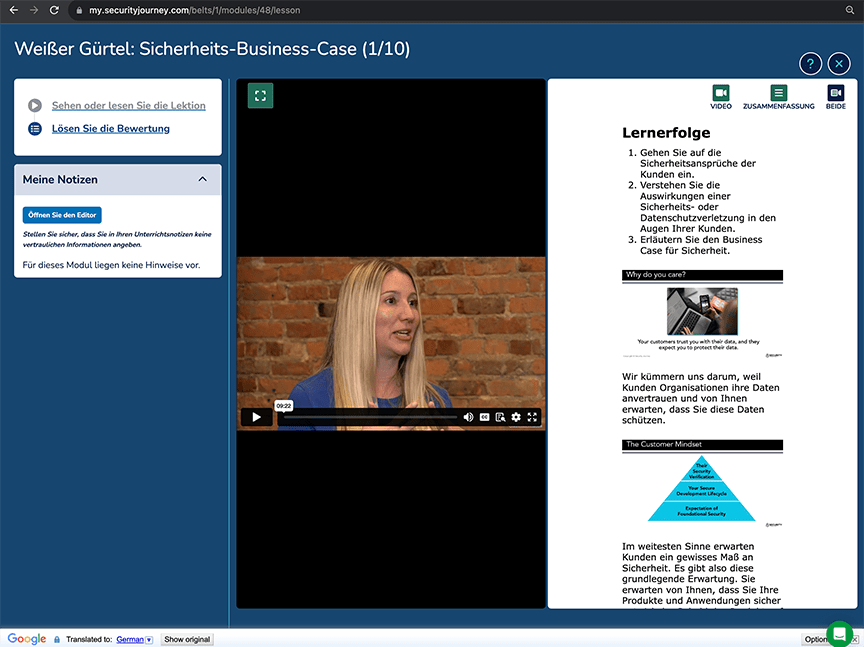Open the video transcript search

pyautogui.click(x=500, y=417)
